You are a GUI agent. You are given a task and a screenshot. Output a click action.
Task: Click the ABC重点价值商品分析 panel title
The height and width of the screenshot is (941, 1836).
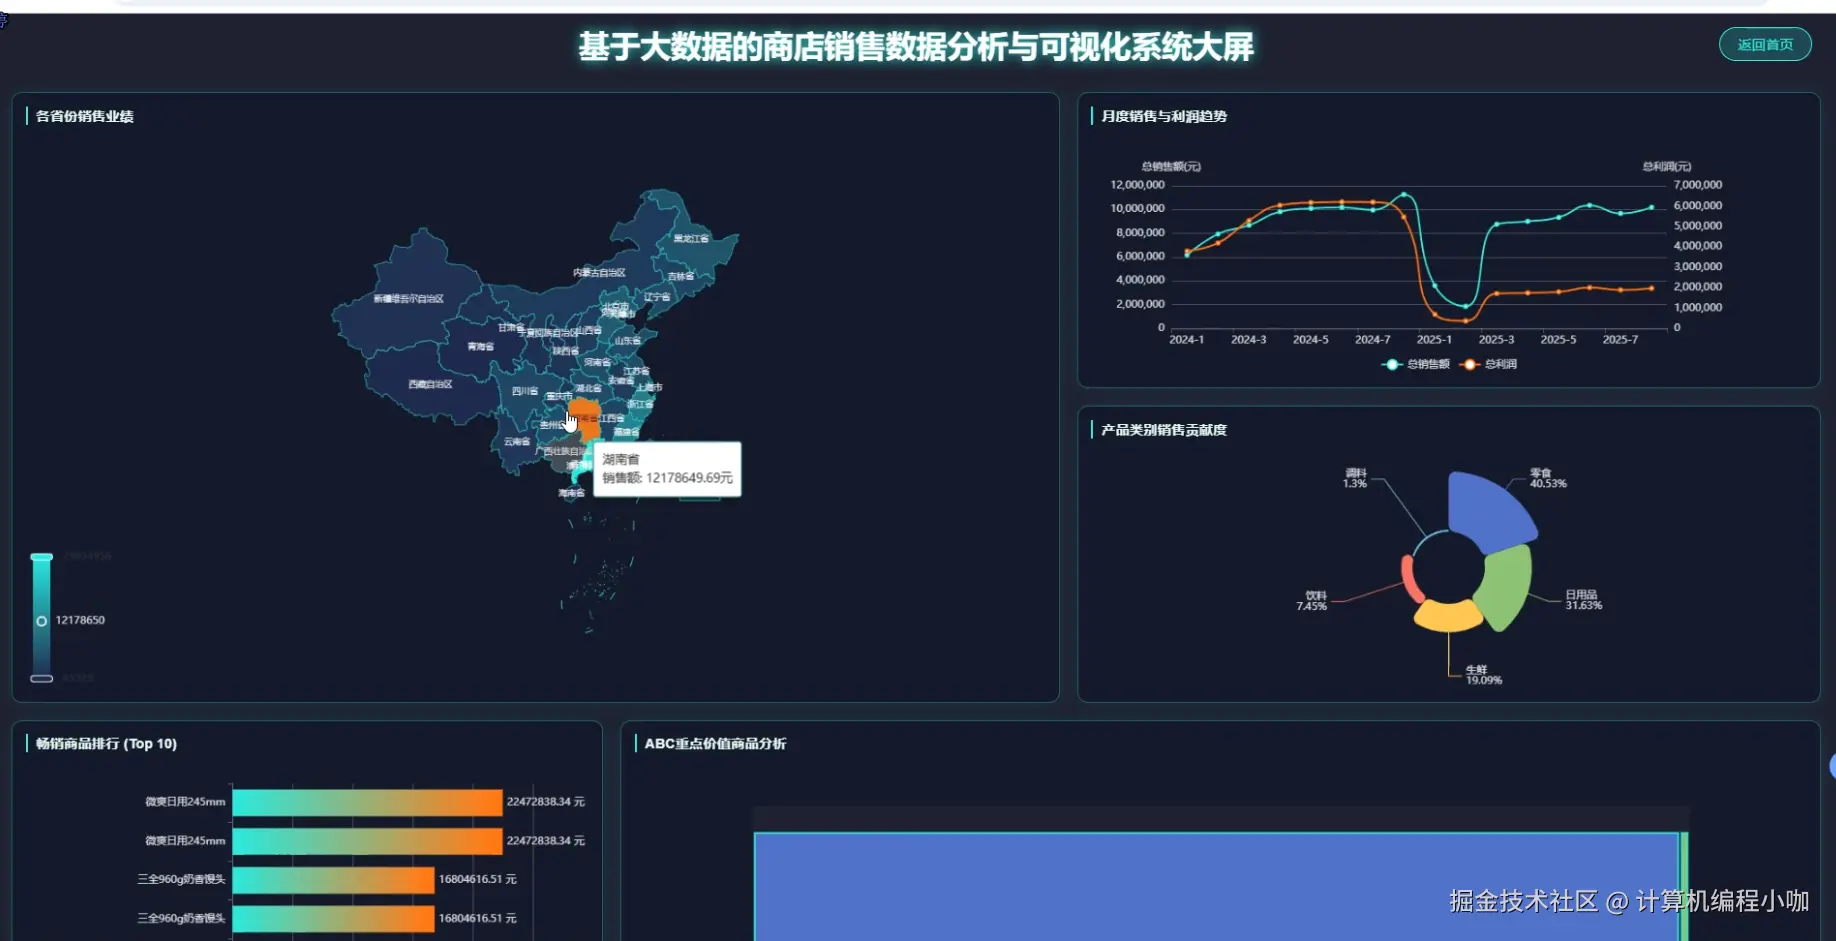pyautogui.click(x=715, y=744)
